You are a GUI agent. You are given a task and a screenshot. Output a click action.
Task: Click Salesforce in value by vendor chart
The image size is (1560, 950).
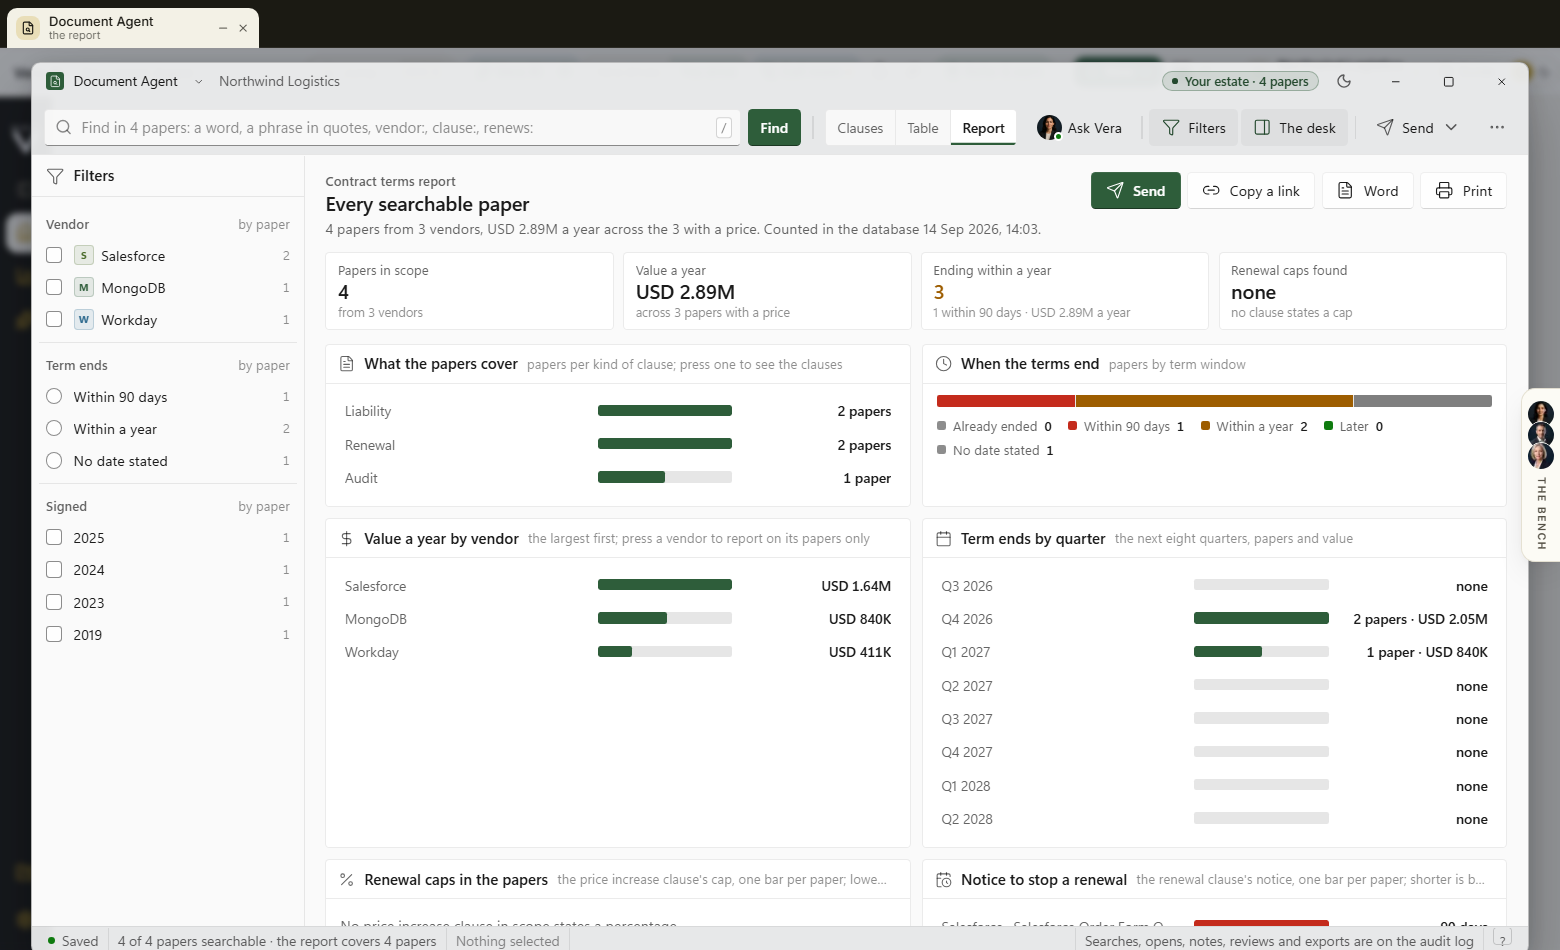pyautogui.click(x=618, y=586)
